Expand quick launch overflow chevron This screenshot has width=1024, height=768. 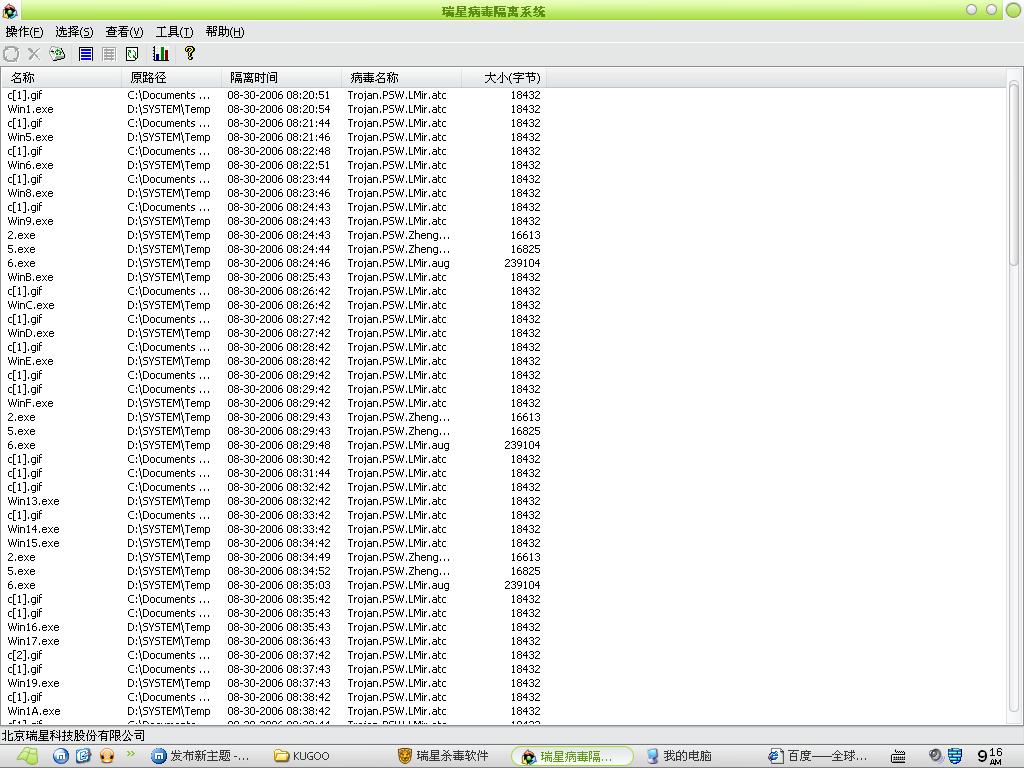(x=130, y=754)
